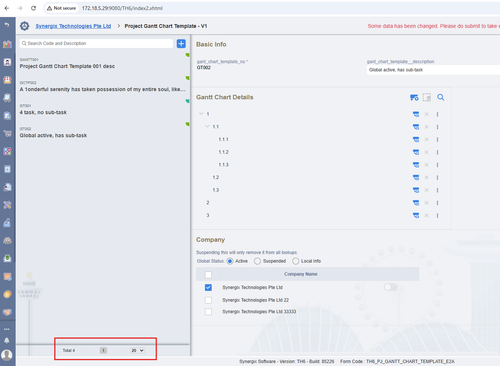Open the user avatar at sidebar bottom
The height and width of the screenshot is (366, 500).
click(7, 355)
